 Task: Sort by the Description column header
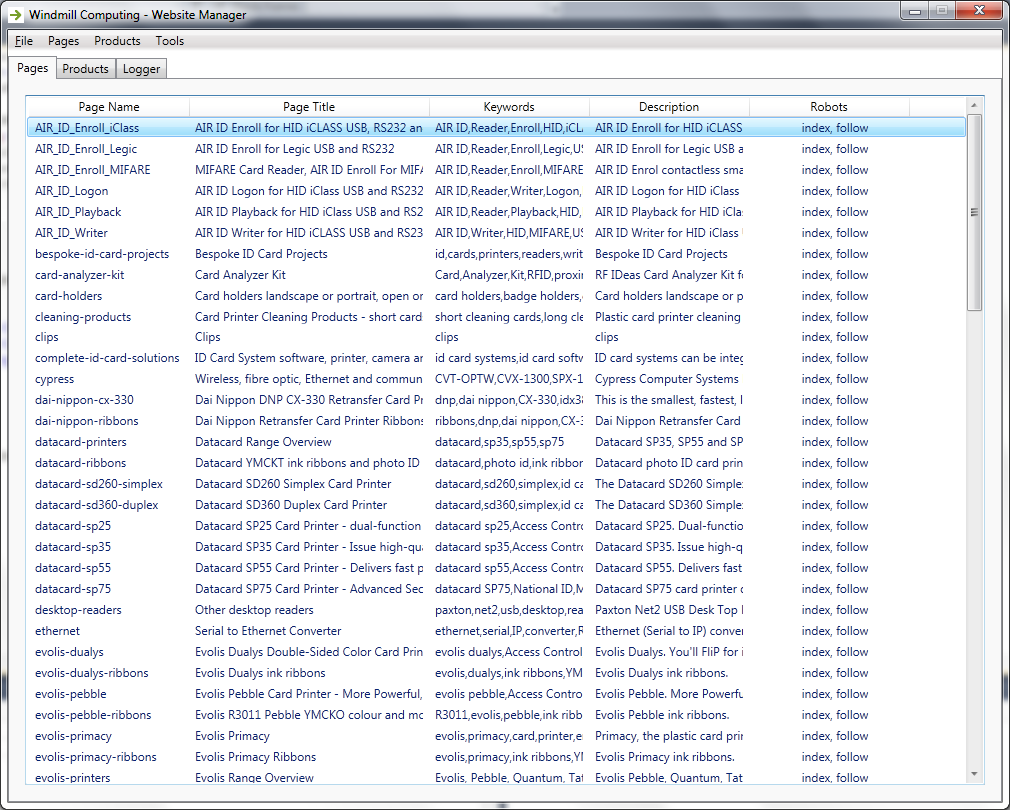click(669, 107)
